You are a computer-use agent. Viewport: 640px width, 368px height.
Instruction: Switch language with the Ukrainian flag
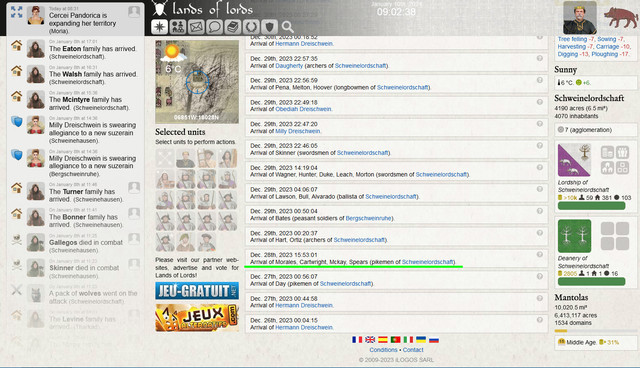tap(421, 339)
